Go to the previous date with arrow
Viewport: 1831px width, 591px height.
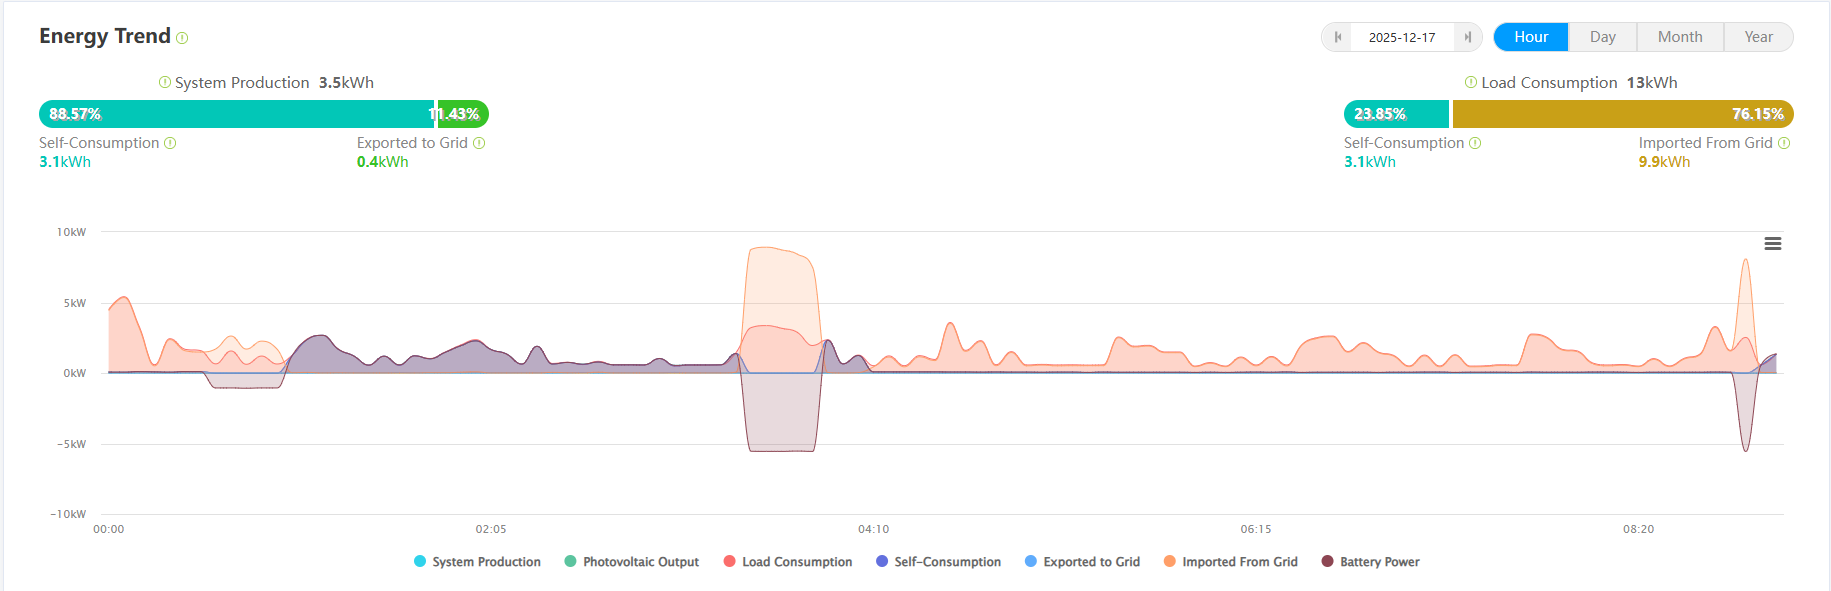[1338, 37]
